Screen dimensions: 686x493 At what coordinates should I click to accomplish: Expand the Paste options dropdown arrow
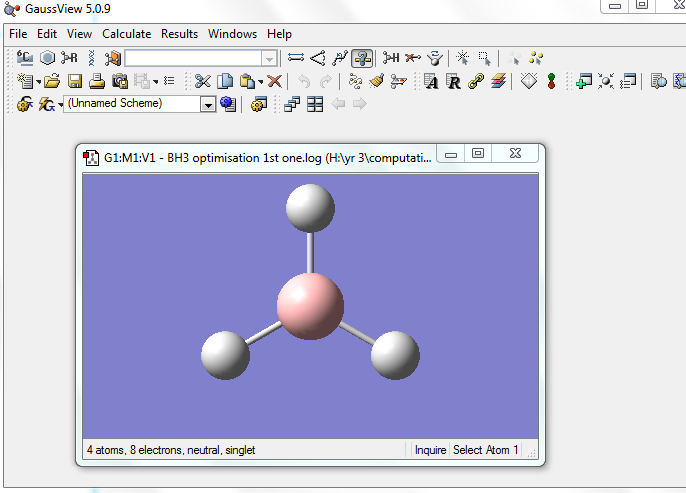261,82
